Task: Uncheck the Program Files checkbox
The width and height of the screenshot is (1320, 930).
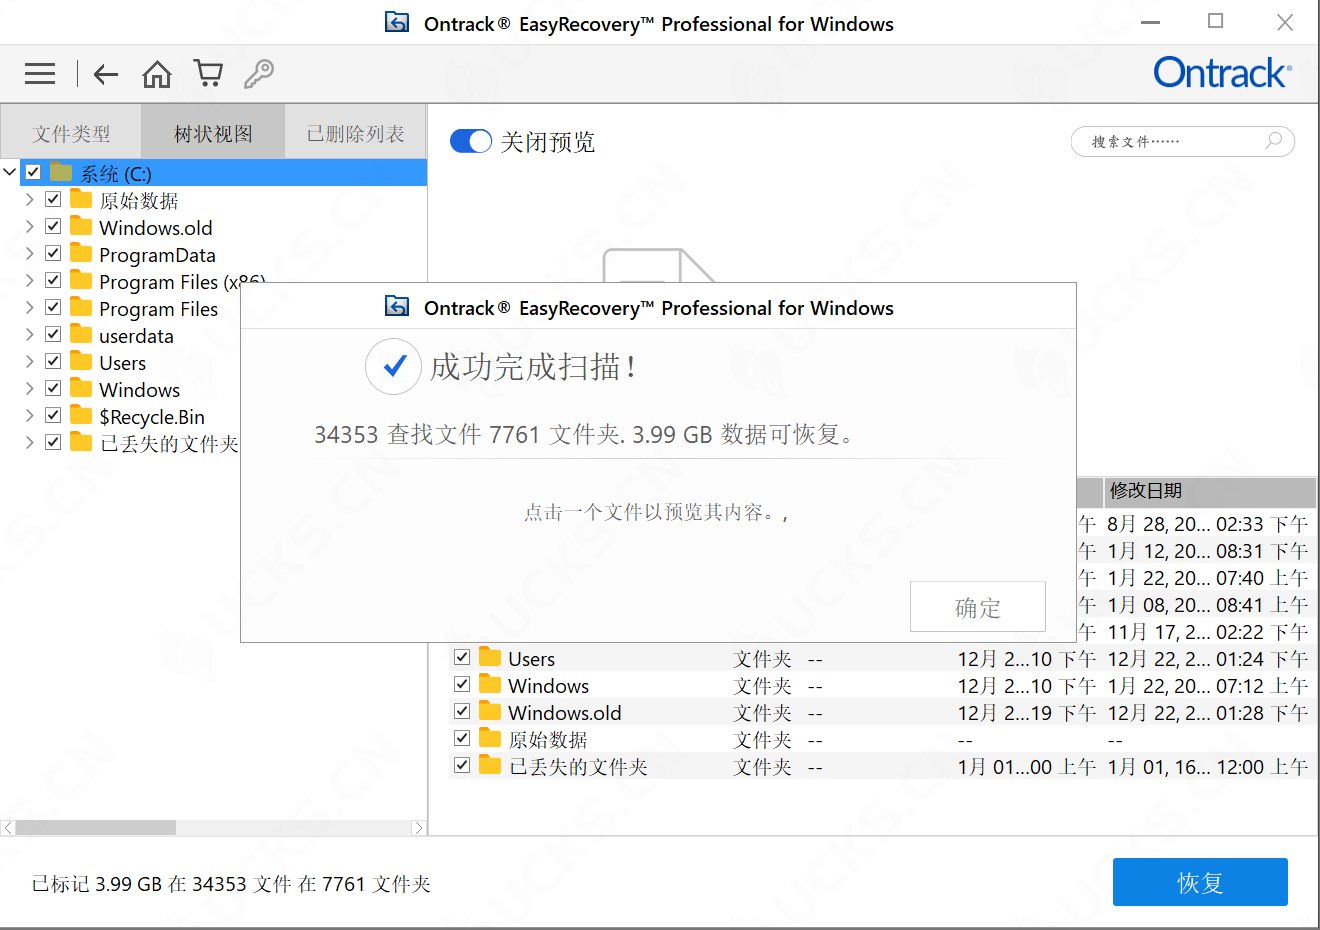Action: tap(53, 308)
